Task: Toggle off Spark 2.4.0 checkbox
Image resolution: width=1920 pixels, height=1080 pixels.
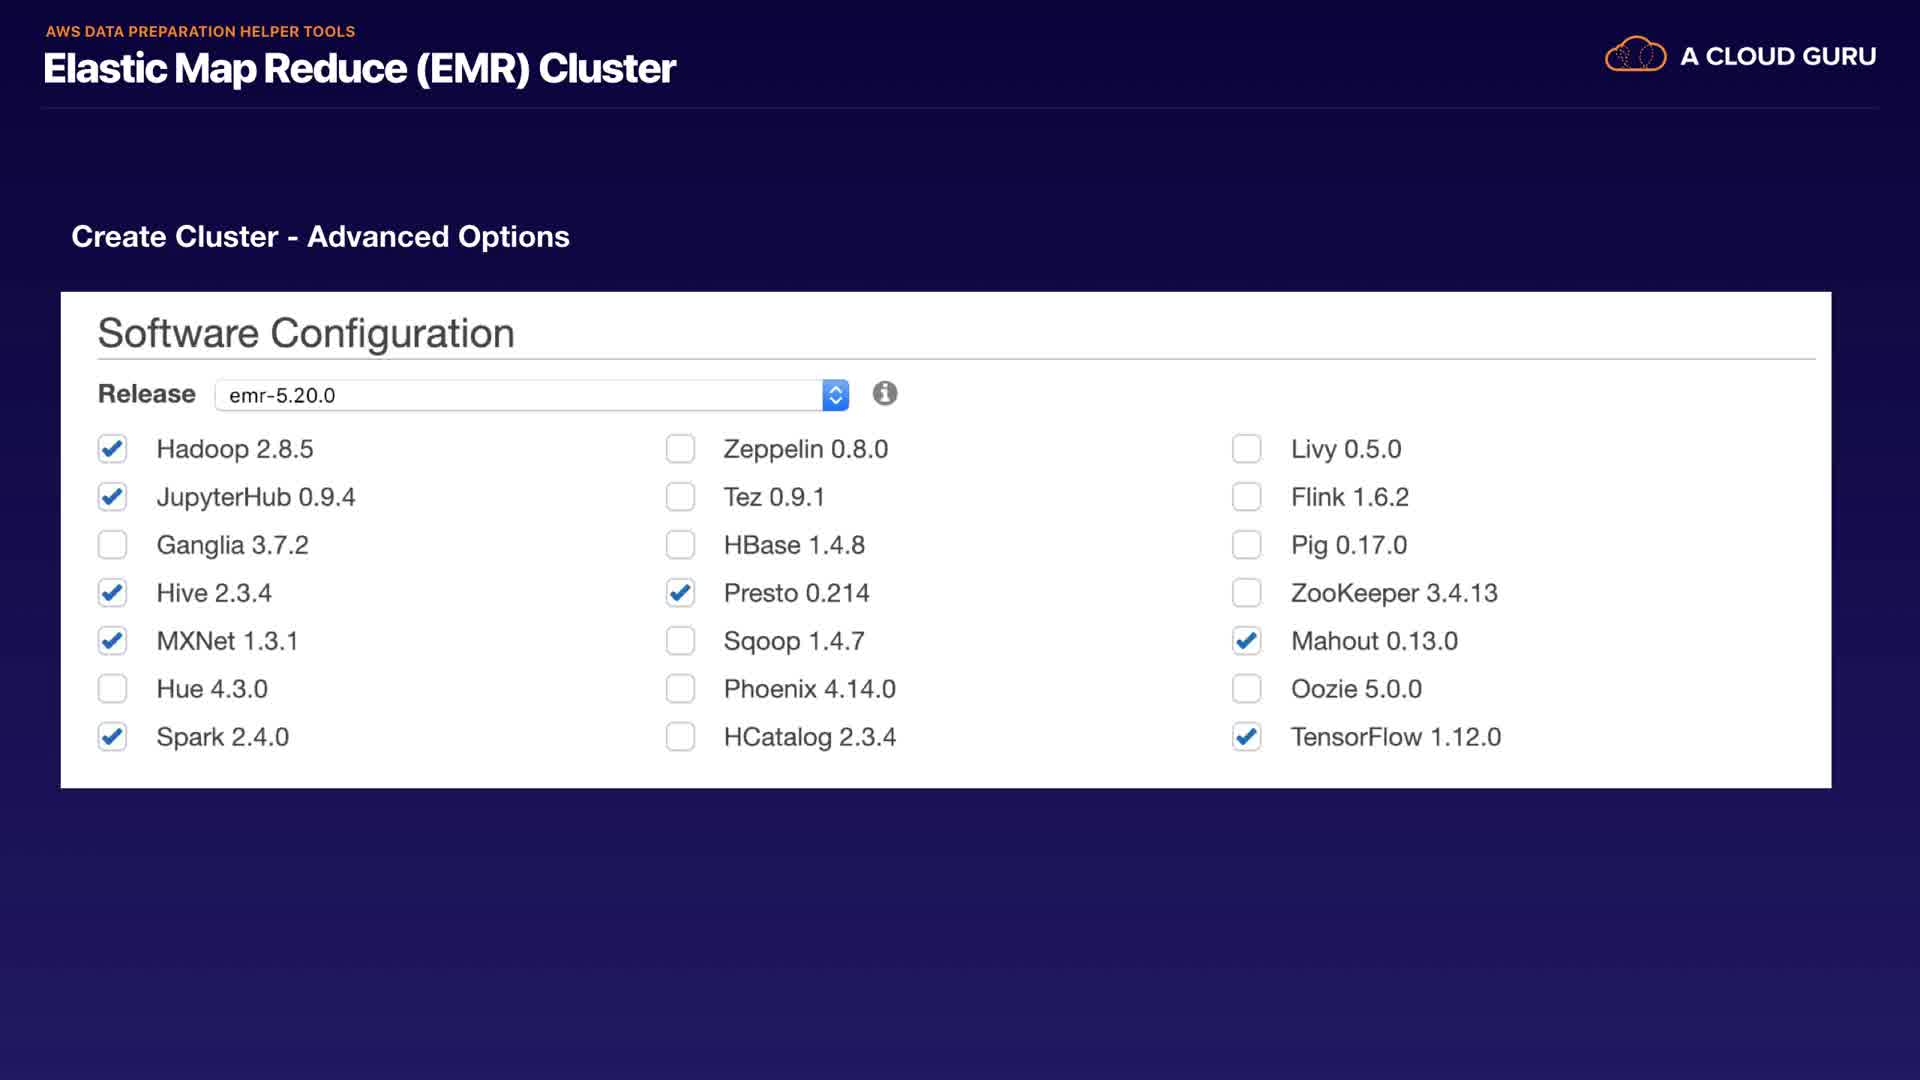Action: coord(113,737)
